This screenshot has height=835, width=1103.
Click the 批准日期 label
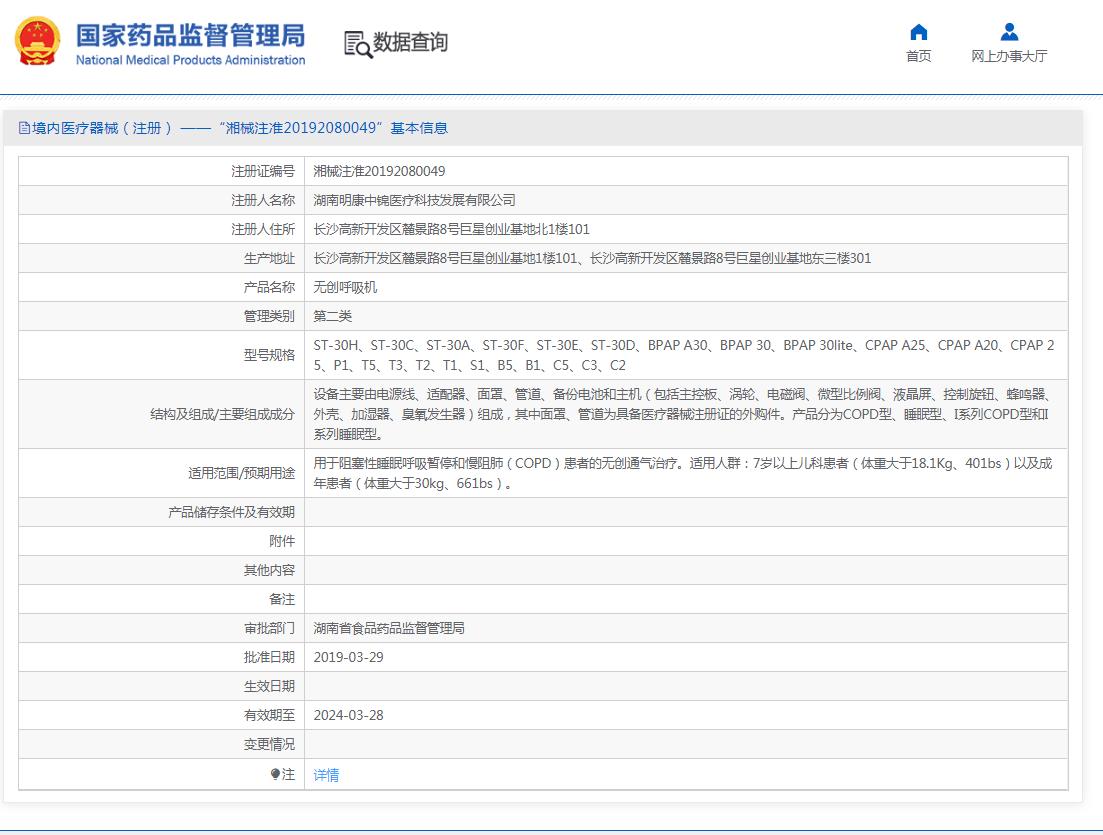pos(269,657)
